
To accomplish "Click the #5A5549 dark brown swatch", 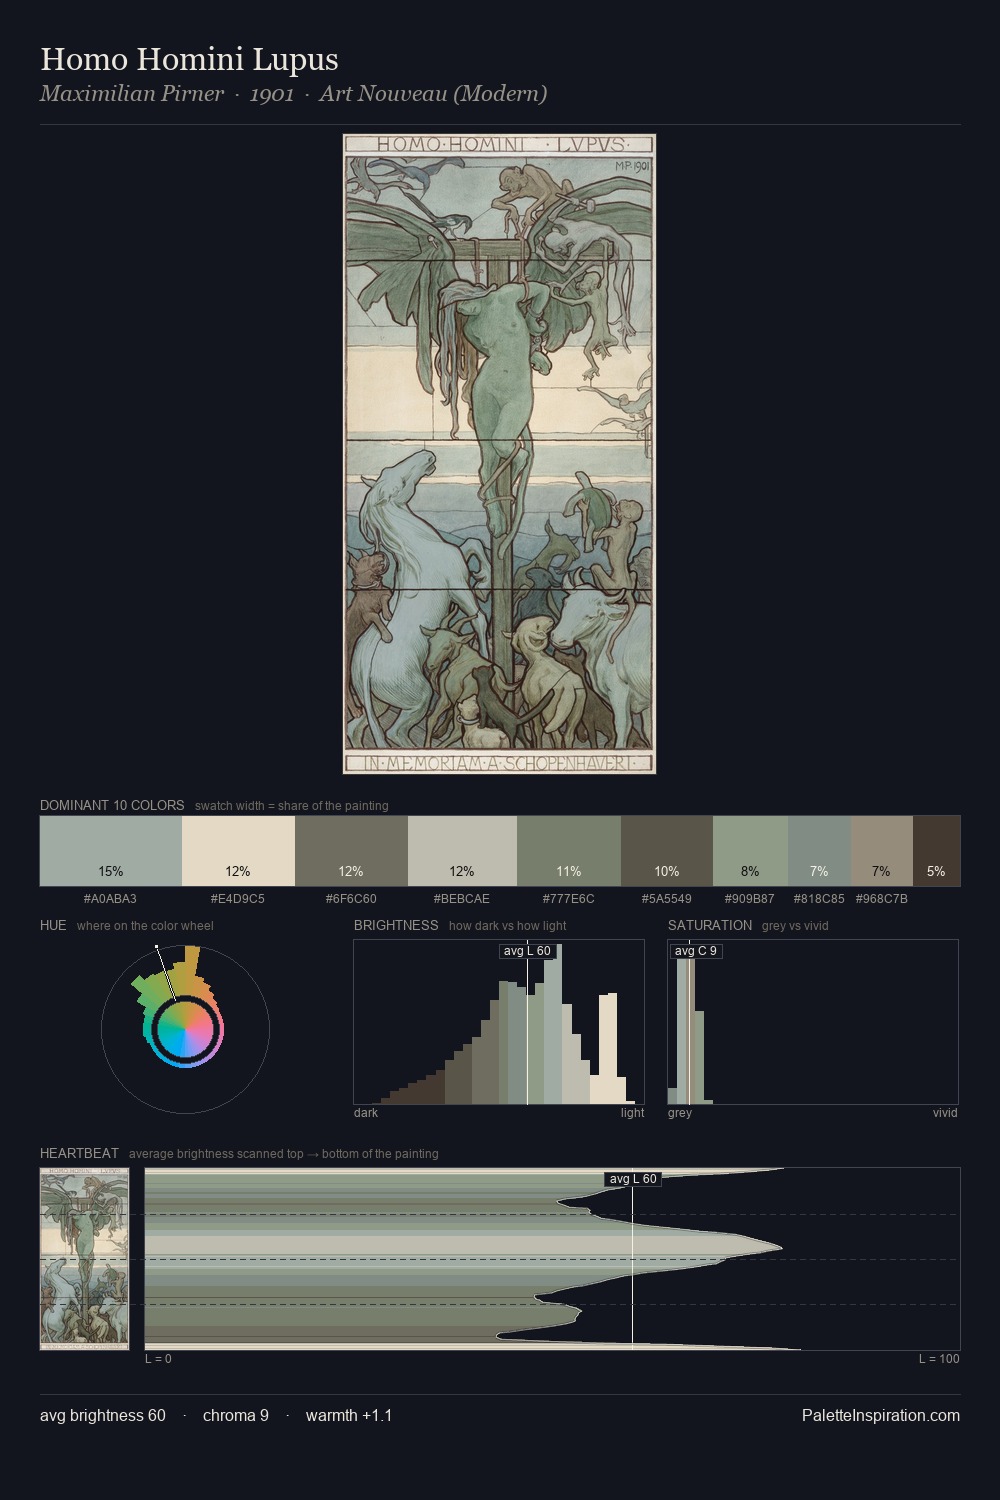I will tap(667, 851).
